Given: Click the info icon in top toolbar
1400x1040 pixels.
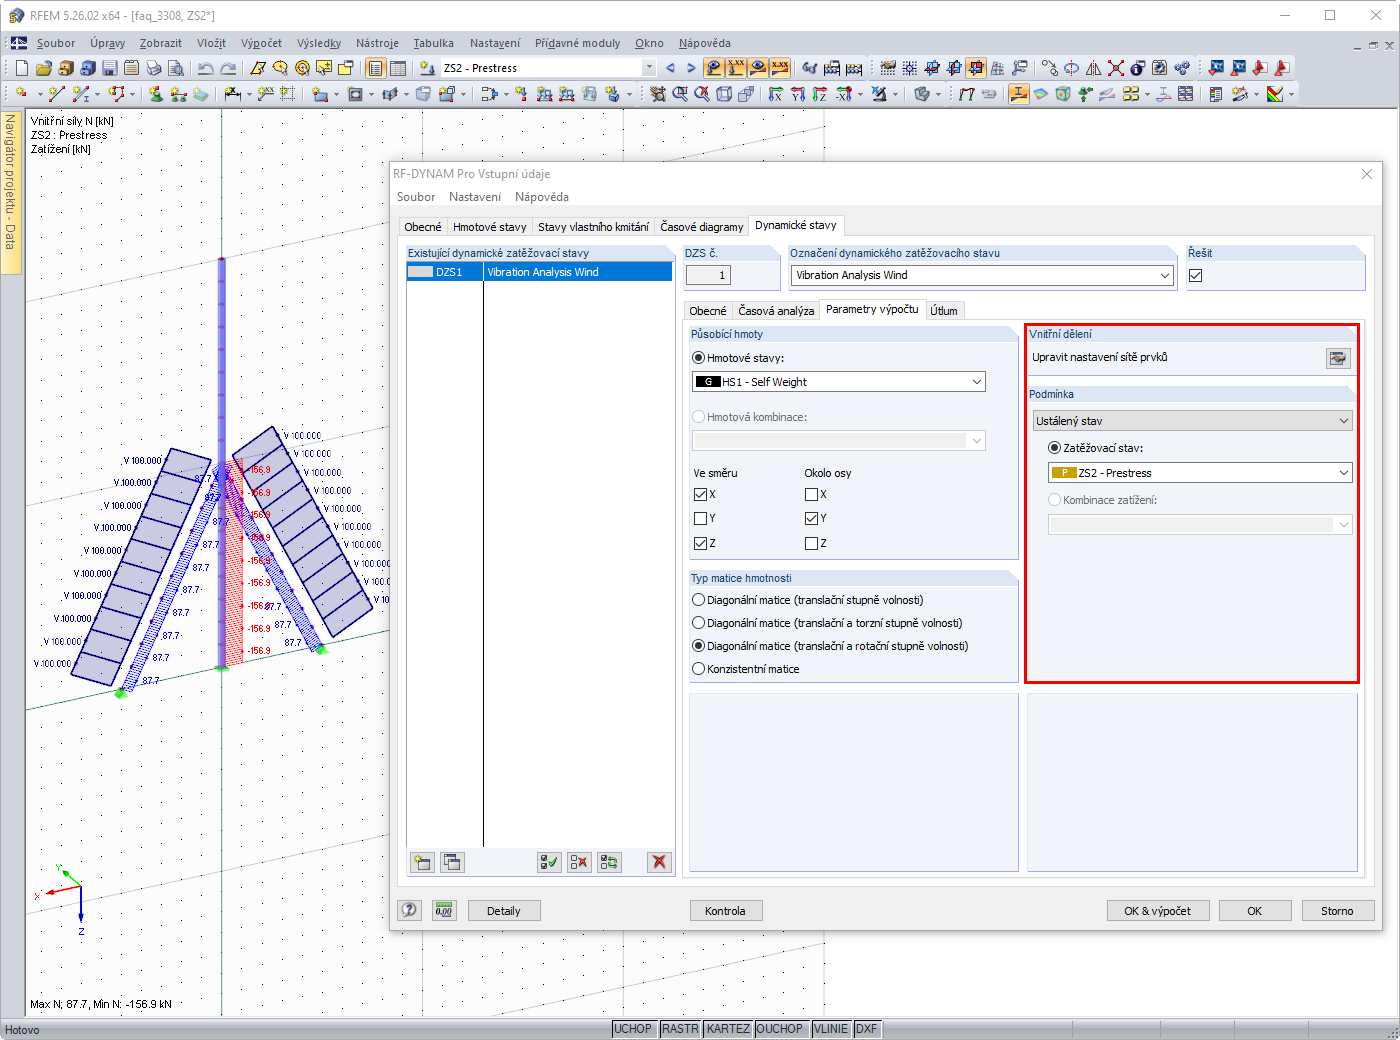Looking at the screenshot, I should (x=1138, y=68).
